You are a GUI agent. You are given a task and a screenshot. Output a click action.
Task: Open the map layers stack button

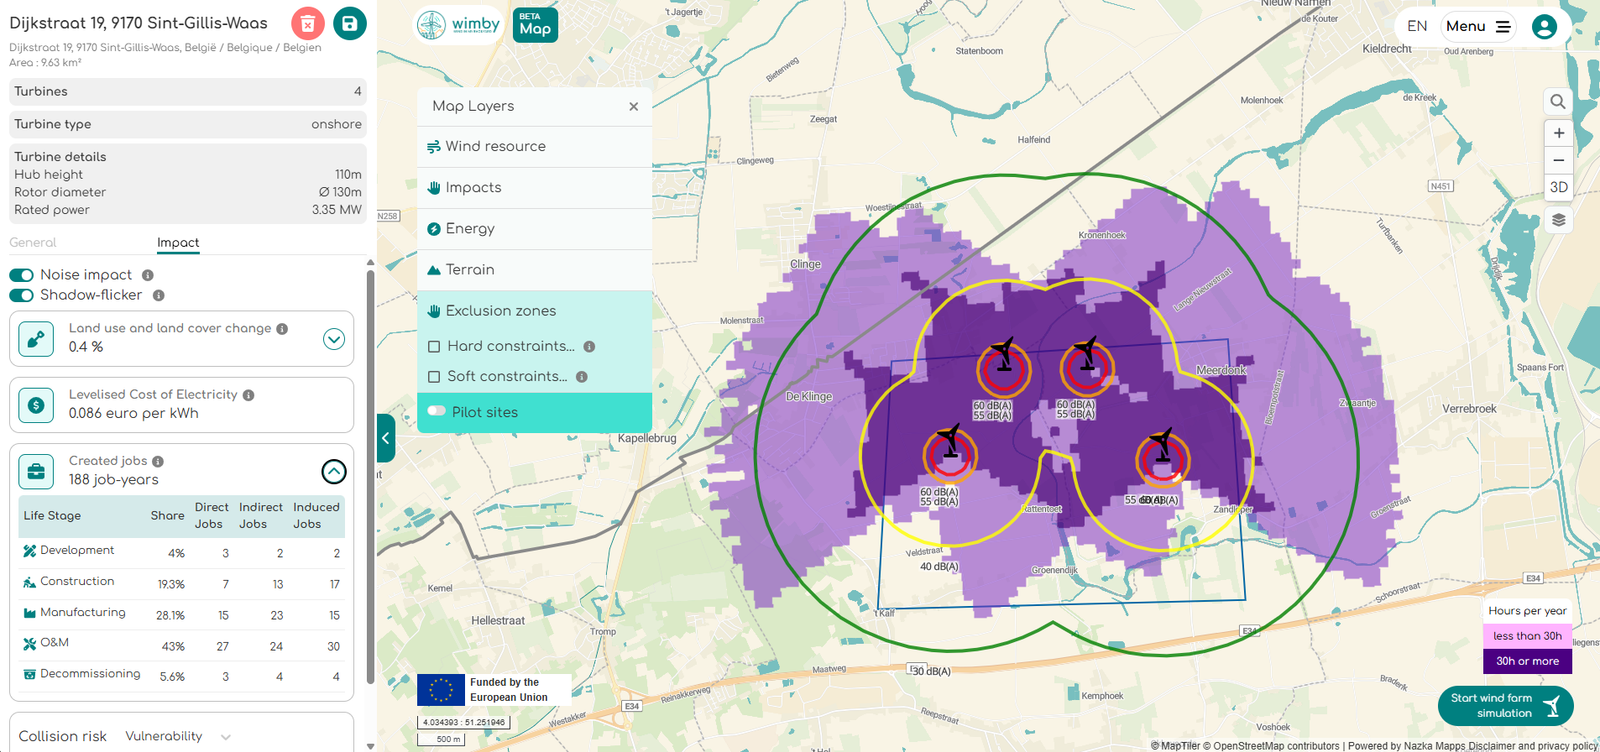[x=1558, y=220]
